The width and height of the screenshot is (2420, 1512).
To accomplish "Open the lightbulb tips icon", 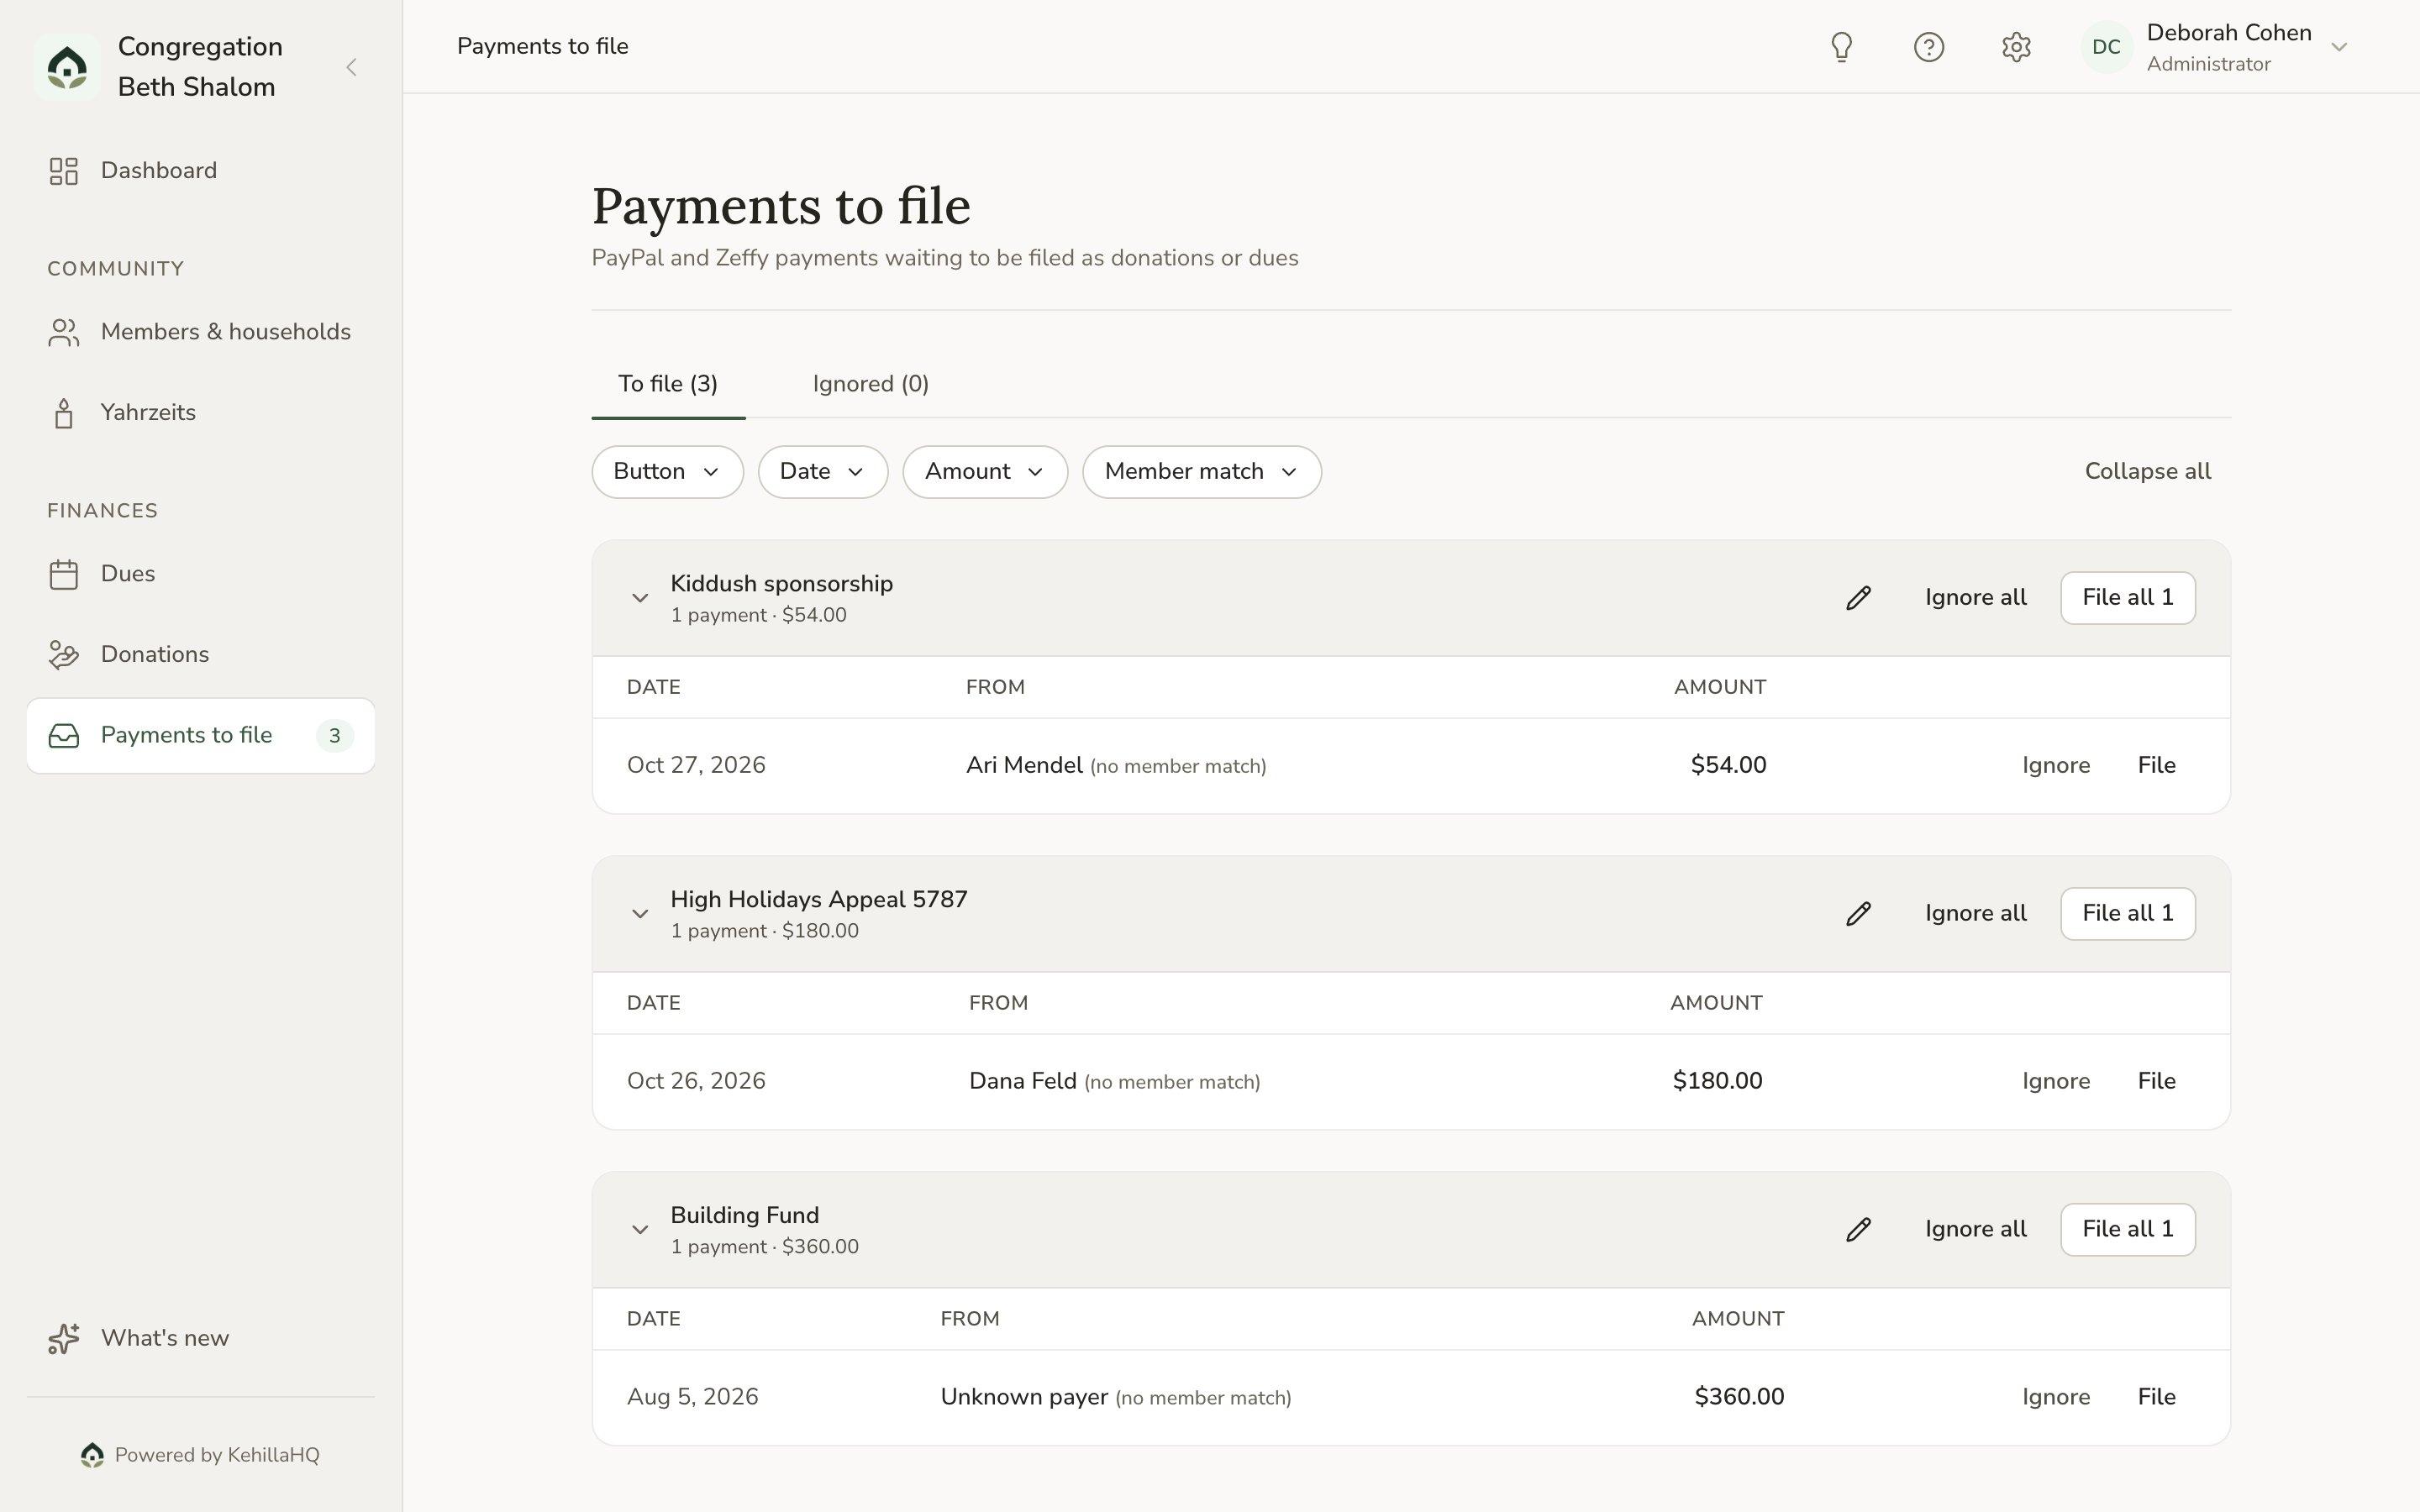I will tap(1841, 47).
